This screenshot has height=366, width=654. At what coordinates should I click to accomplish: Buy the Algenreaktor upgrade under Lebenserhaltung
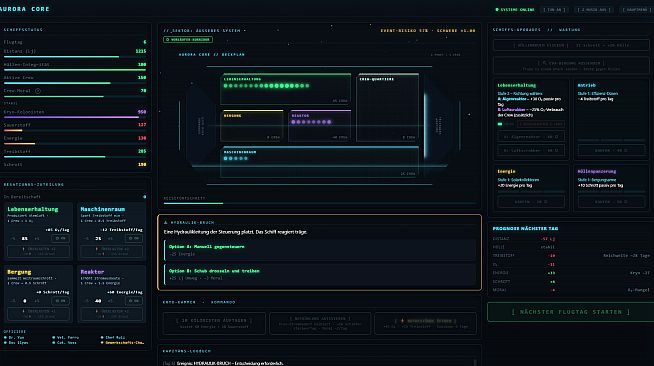pos(531,137)
